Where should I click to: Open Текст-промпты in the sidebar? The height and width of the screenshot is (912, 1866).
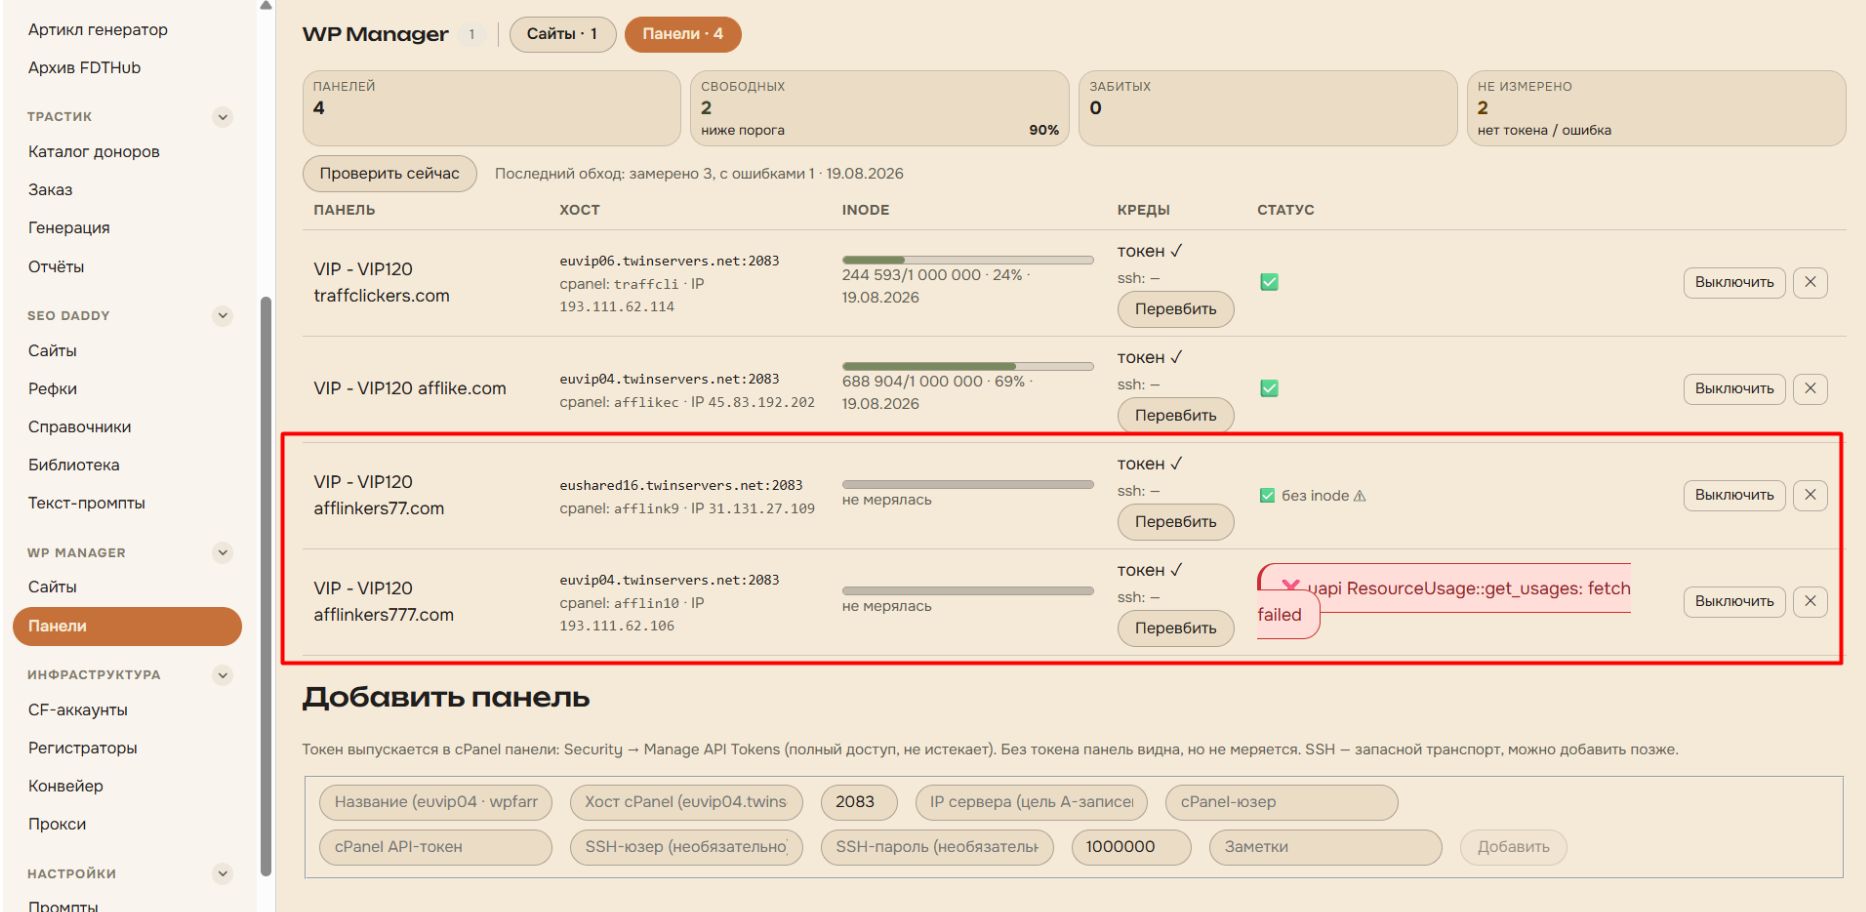pos(86,503)
